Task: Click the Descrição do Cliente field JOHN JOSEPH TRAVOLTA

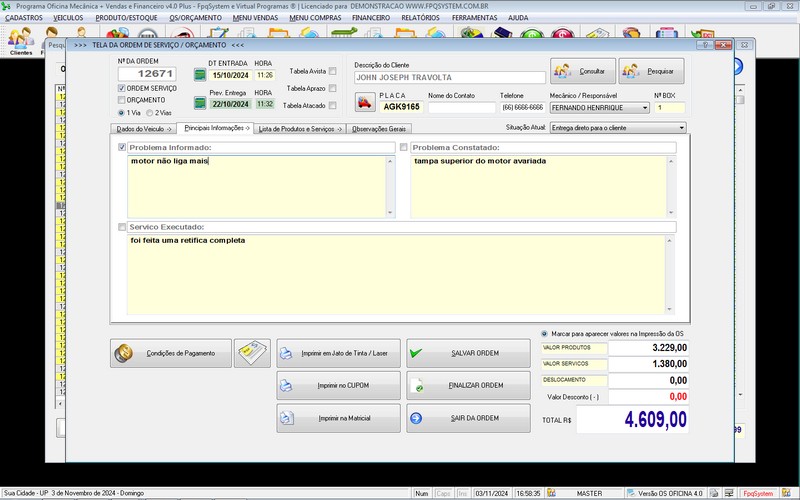Action: [450, 78]
